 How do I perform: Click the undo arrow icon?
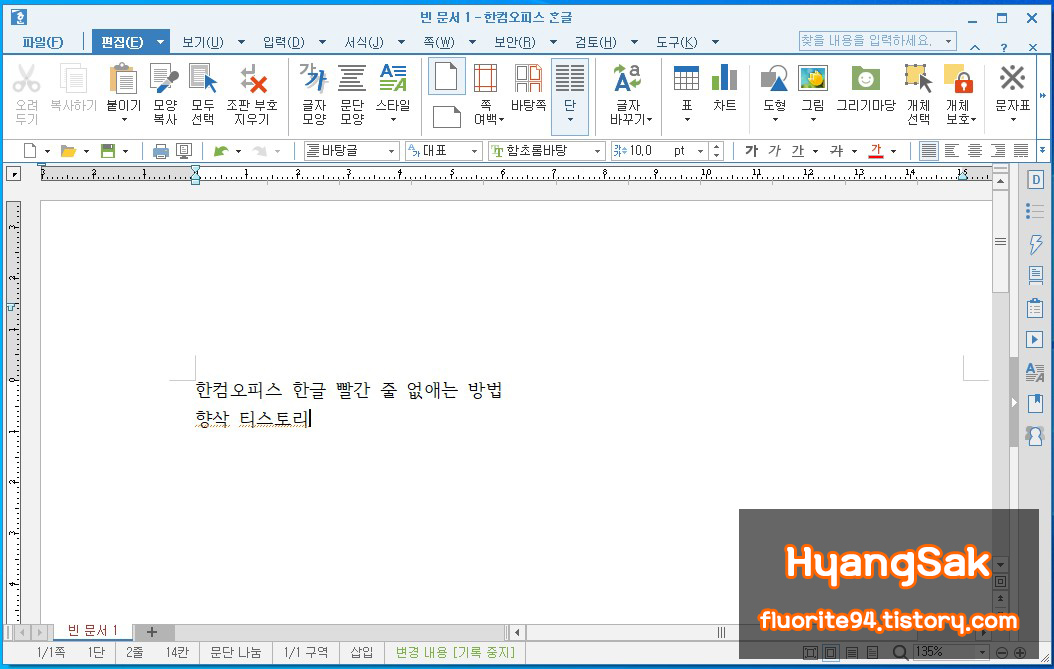coord(220,151)
